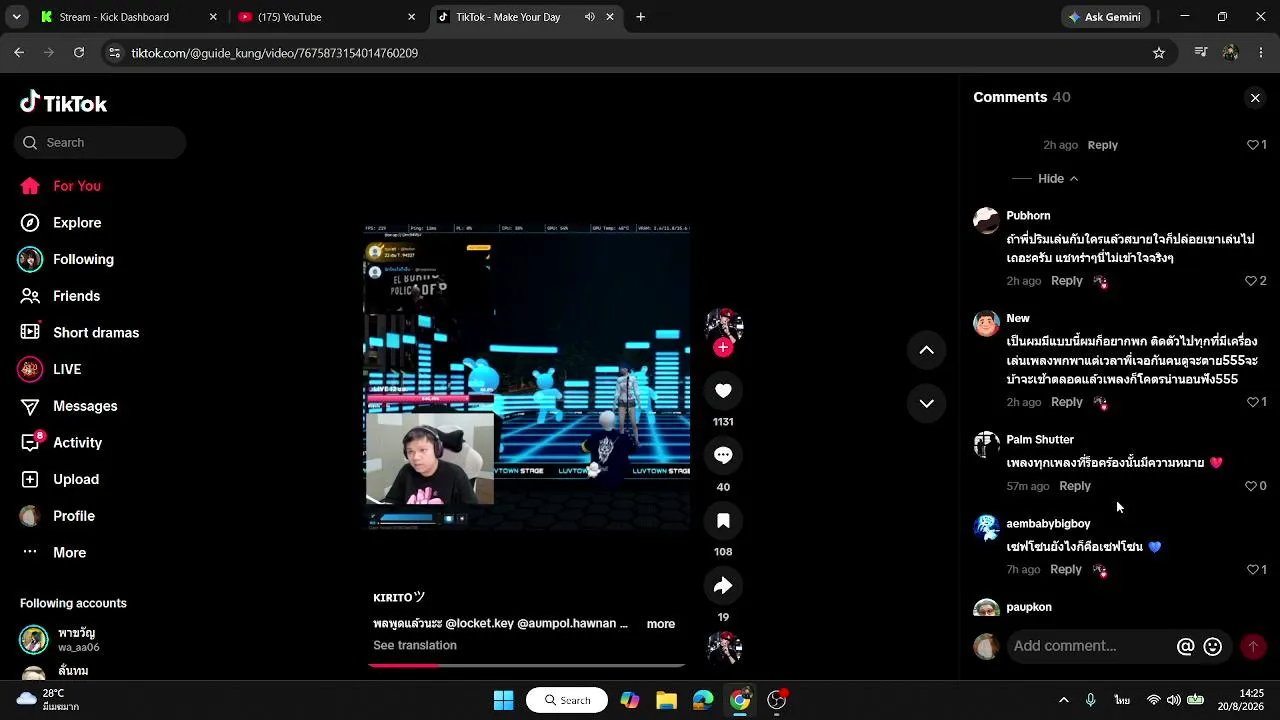Open the Chrome three-dot menu
Image resolution: width=1280 pixels, height=720 pixels.
click(x=1260, y=53)
